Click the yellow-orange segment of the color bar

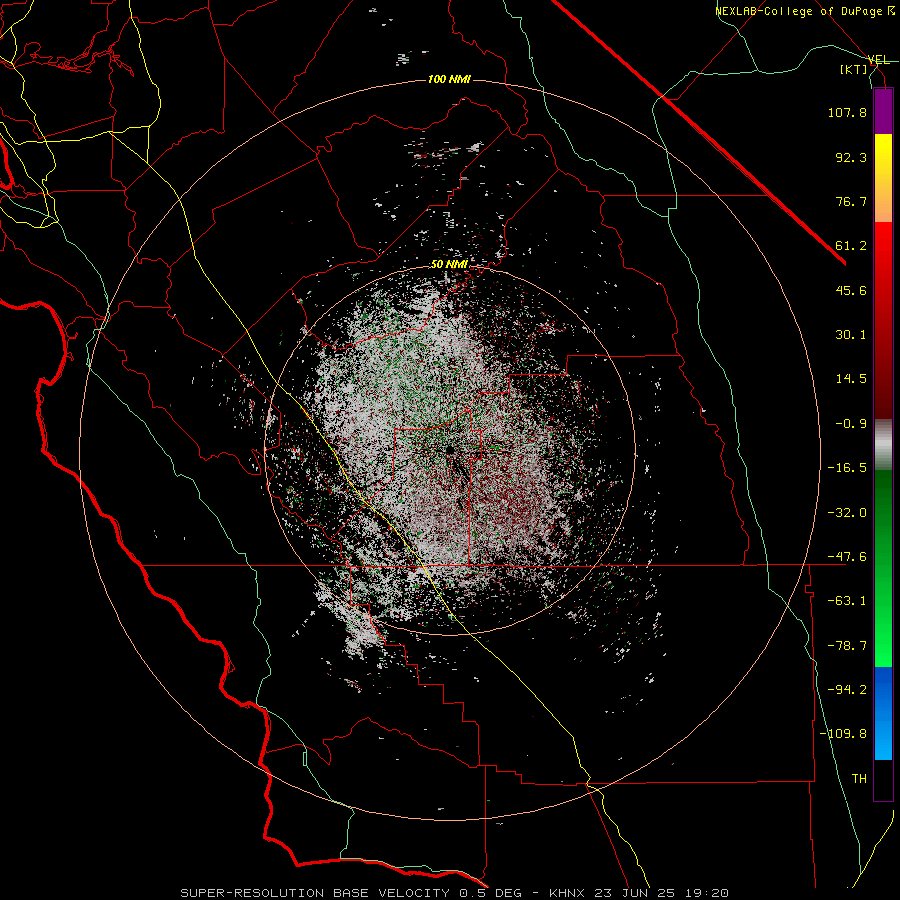point(883,178)
